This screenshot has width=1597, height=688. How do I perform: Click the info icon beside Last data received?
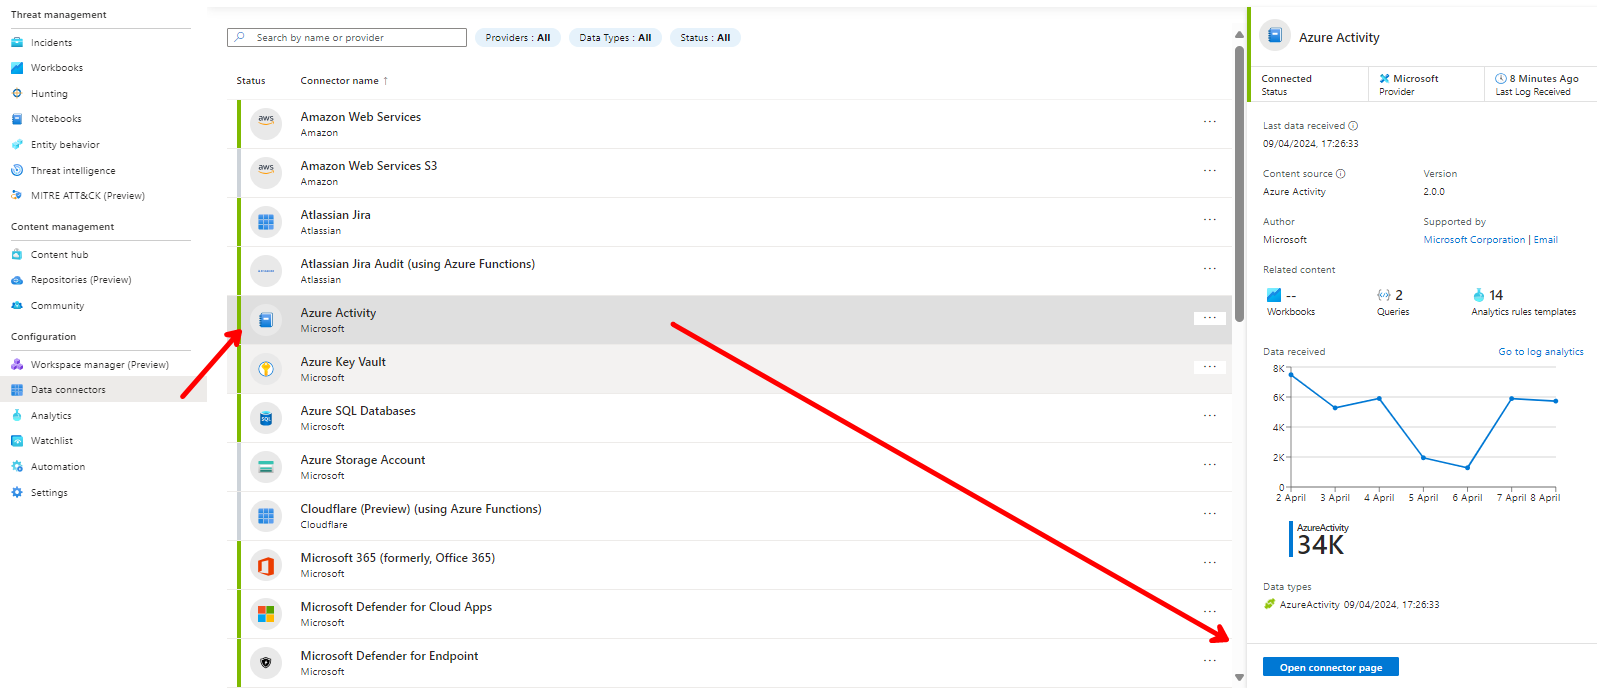click(1353, 126)
